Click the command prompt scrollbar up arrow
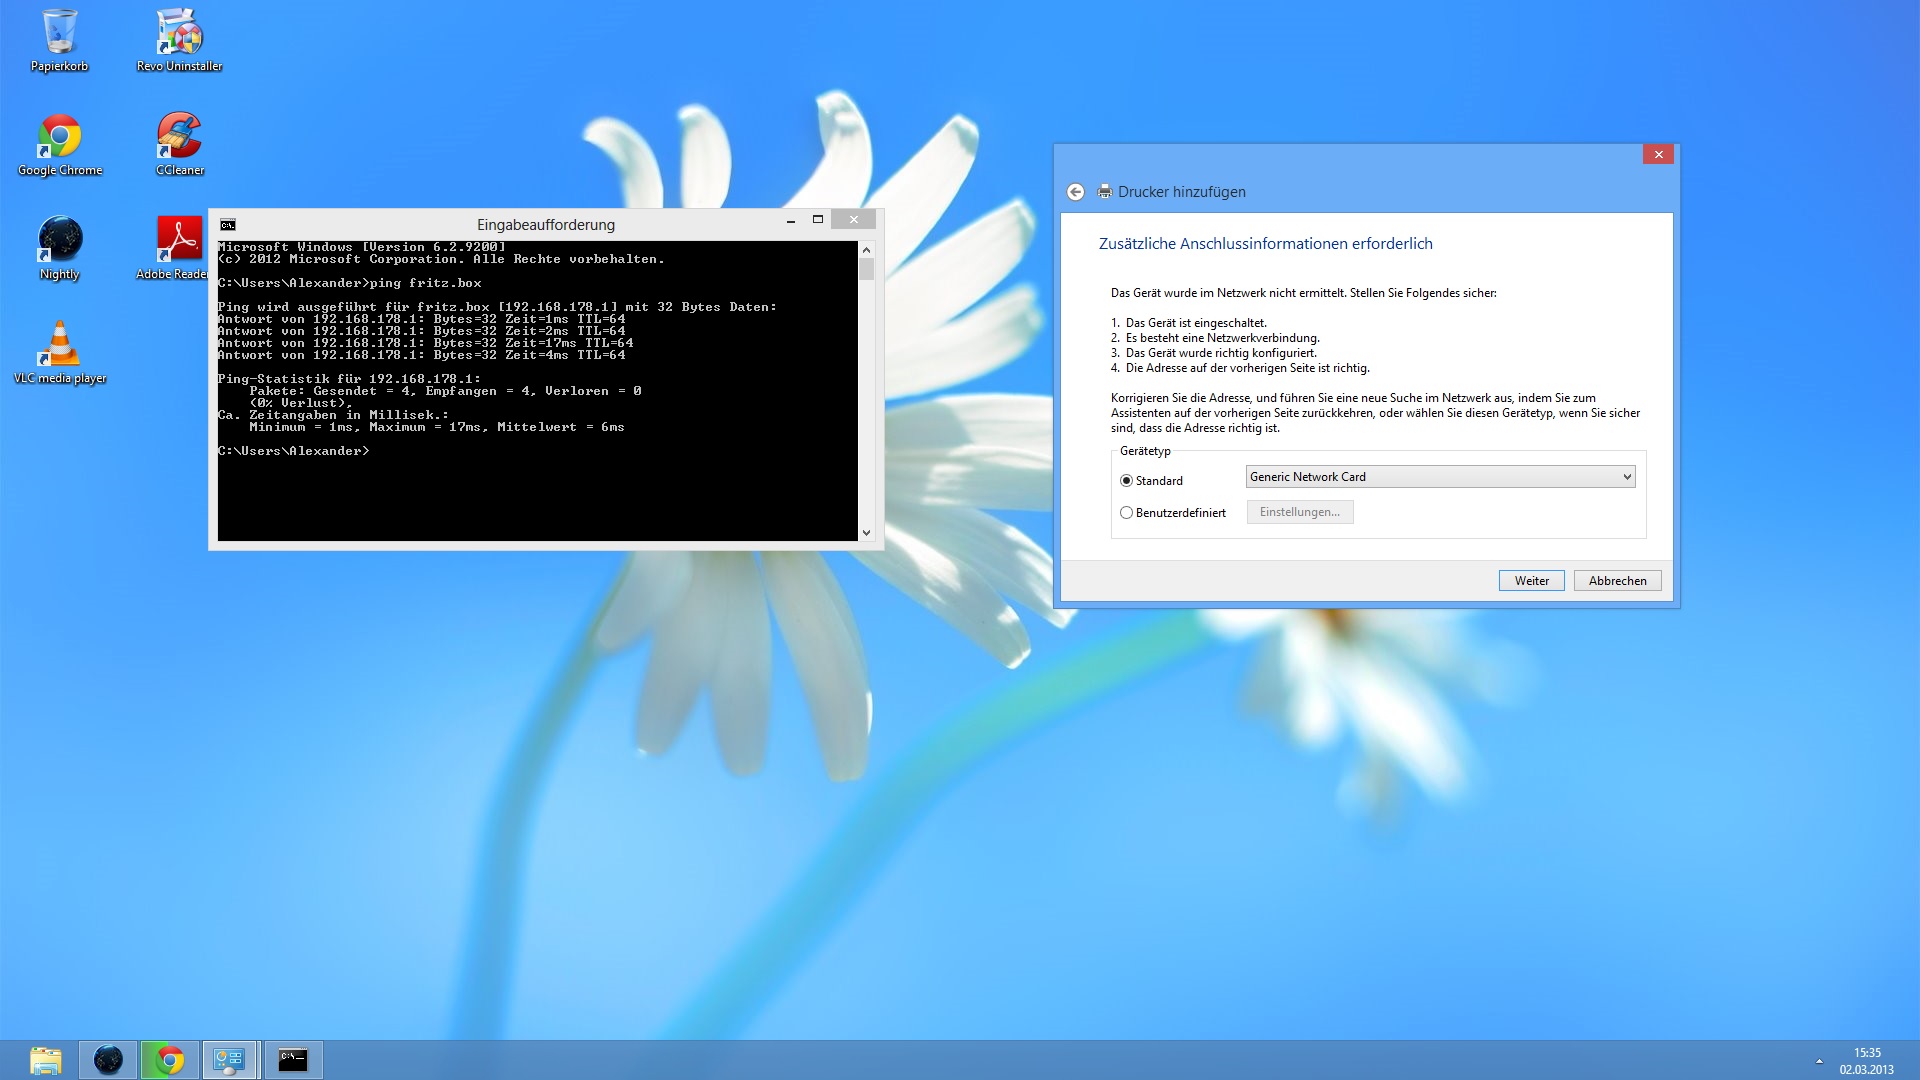This screenshot has height=1080, width=1920. pos(866,250)
